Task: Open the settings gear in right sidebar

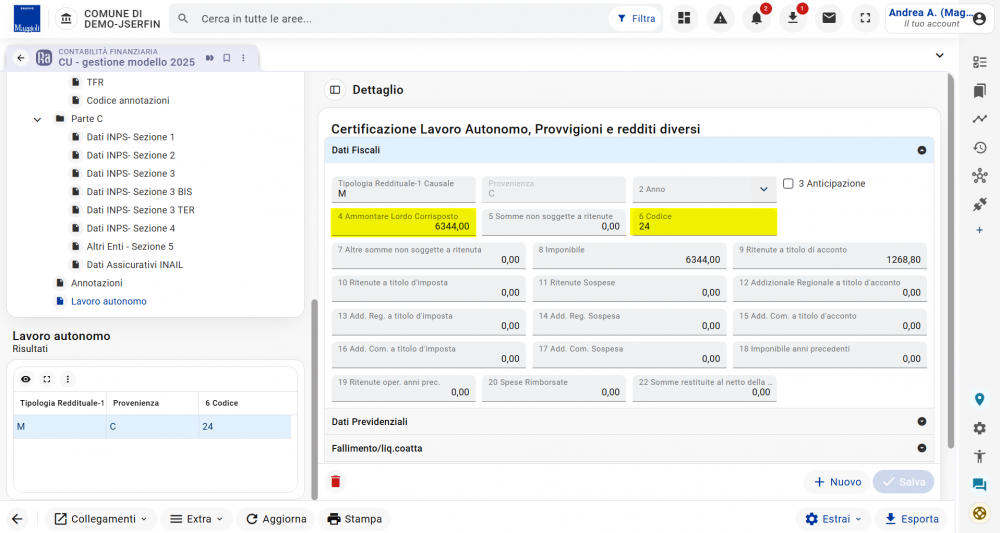Action: [980, 428]
